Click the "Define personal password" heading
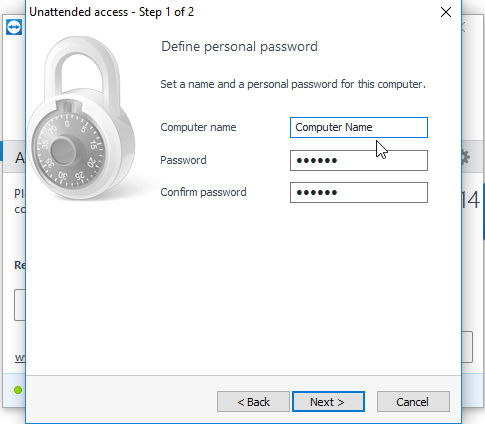Viewport: 485px width, 424px height. tap(239, 47)
